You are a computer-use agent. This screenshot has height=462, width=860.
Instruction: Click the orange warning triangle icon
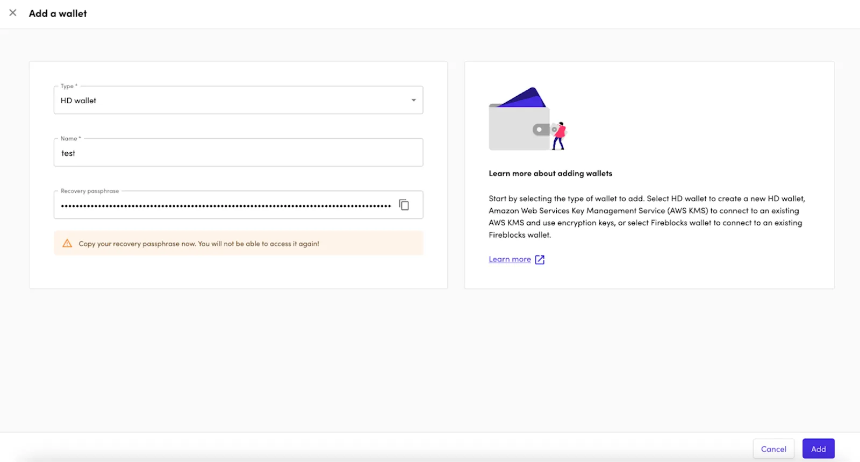coord(67,243)
